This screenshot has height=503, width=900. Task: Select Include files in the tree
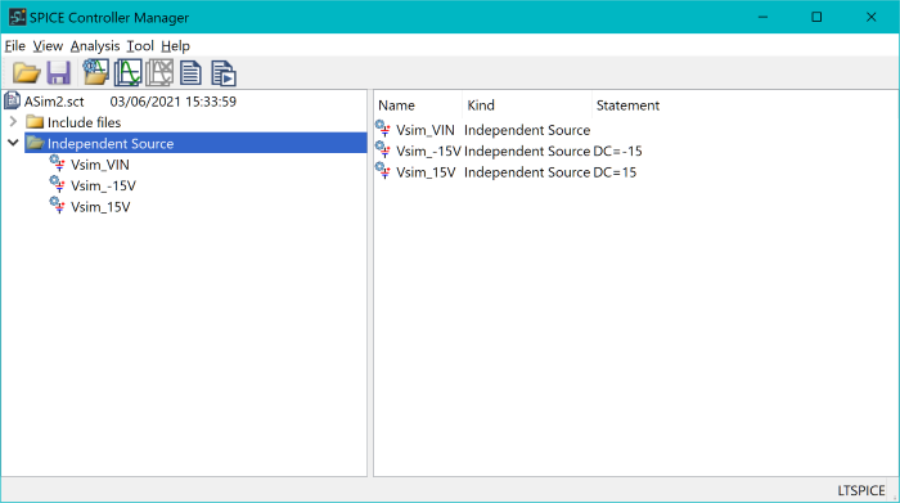[x=84, y=122]
